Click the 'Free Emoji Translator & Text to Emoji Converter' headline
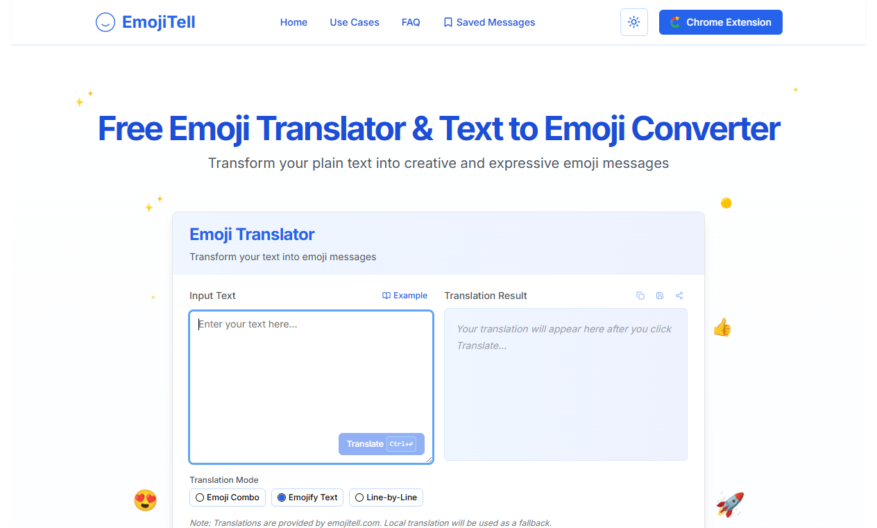The width and height of the screenshot is (877, 528). pos(438,129)
